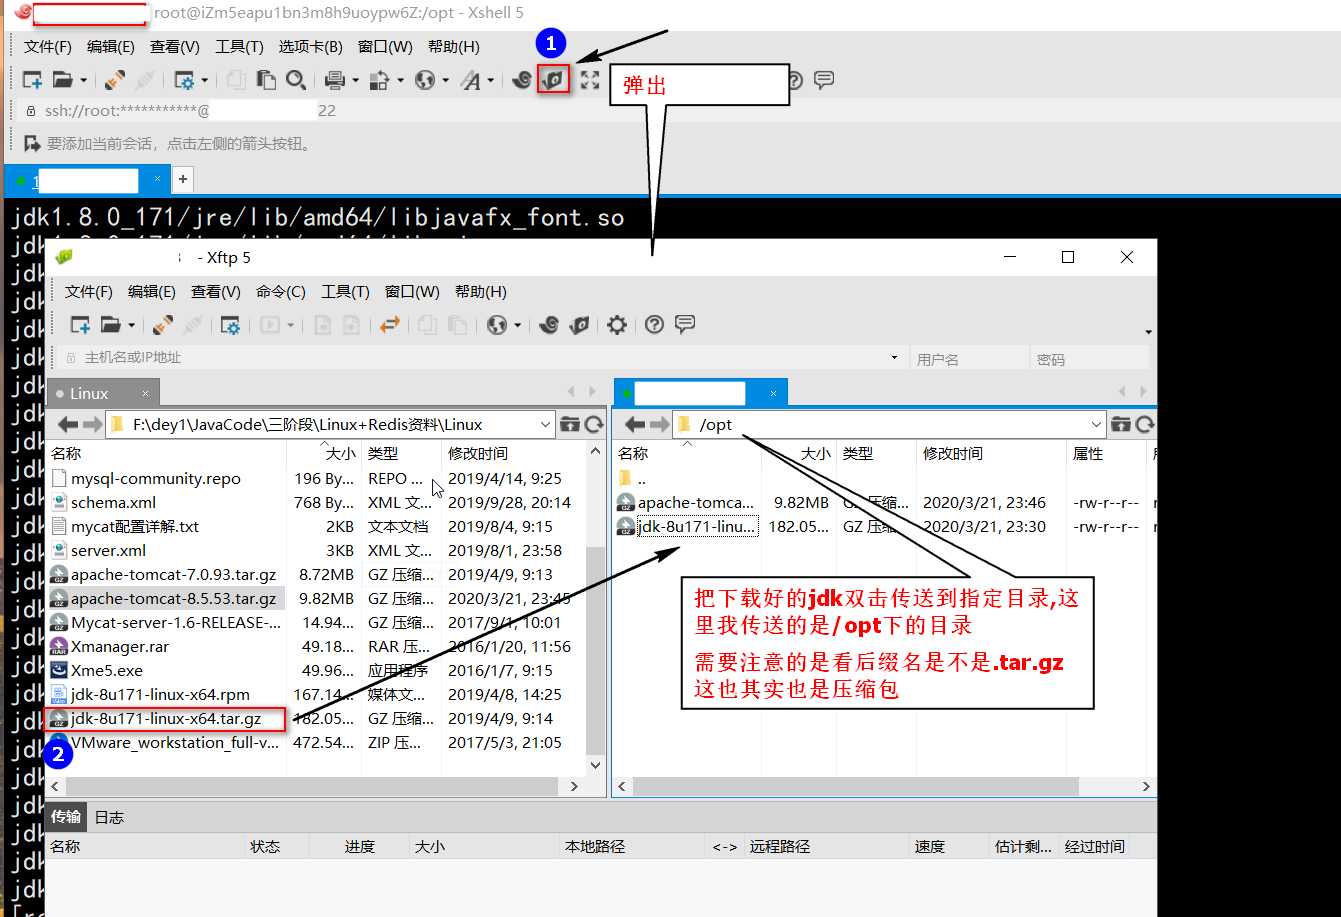Click new folder icon in remote pane
Image resolution: width=1341 pixels, height=917 pixels.
pyautogui.click(x=1121, y=425)
